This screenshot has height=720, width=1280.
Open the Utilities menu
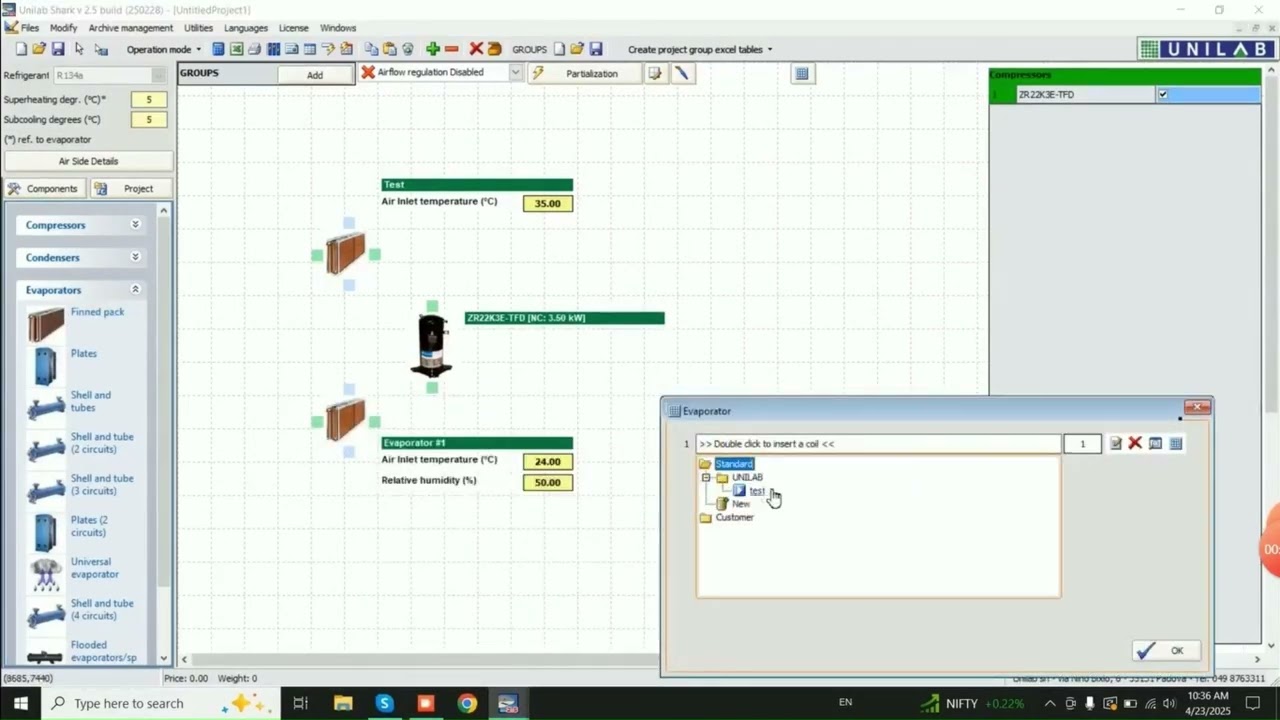click(x=198, y=28)
